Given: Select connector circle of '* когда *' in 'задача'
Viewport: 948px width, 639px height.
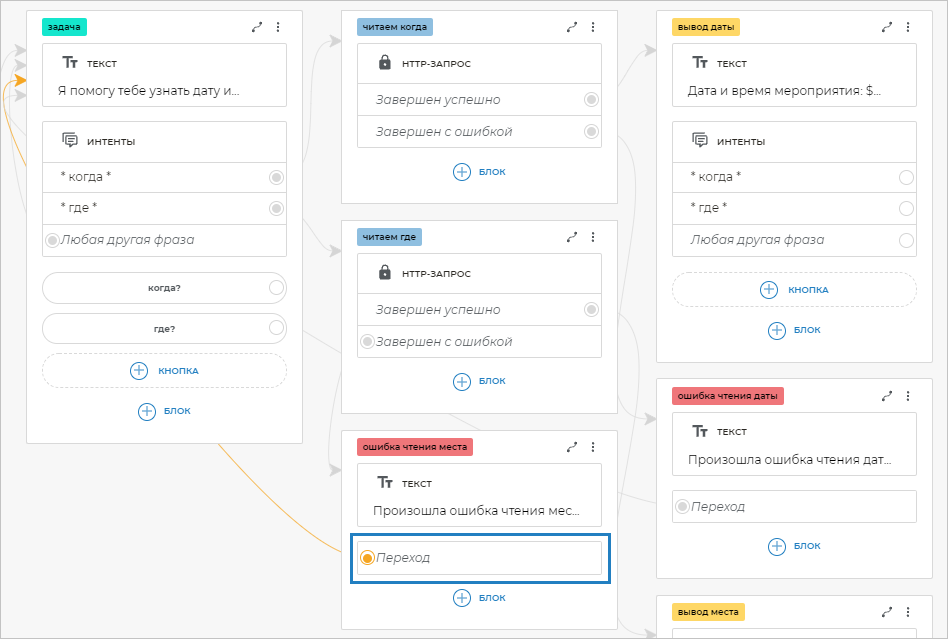Looking at the screenshot, I should tap(276, 177).
